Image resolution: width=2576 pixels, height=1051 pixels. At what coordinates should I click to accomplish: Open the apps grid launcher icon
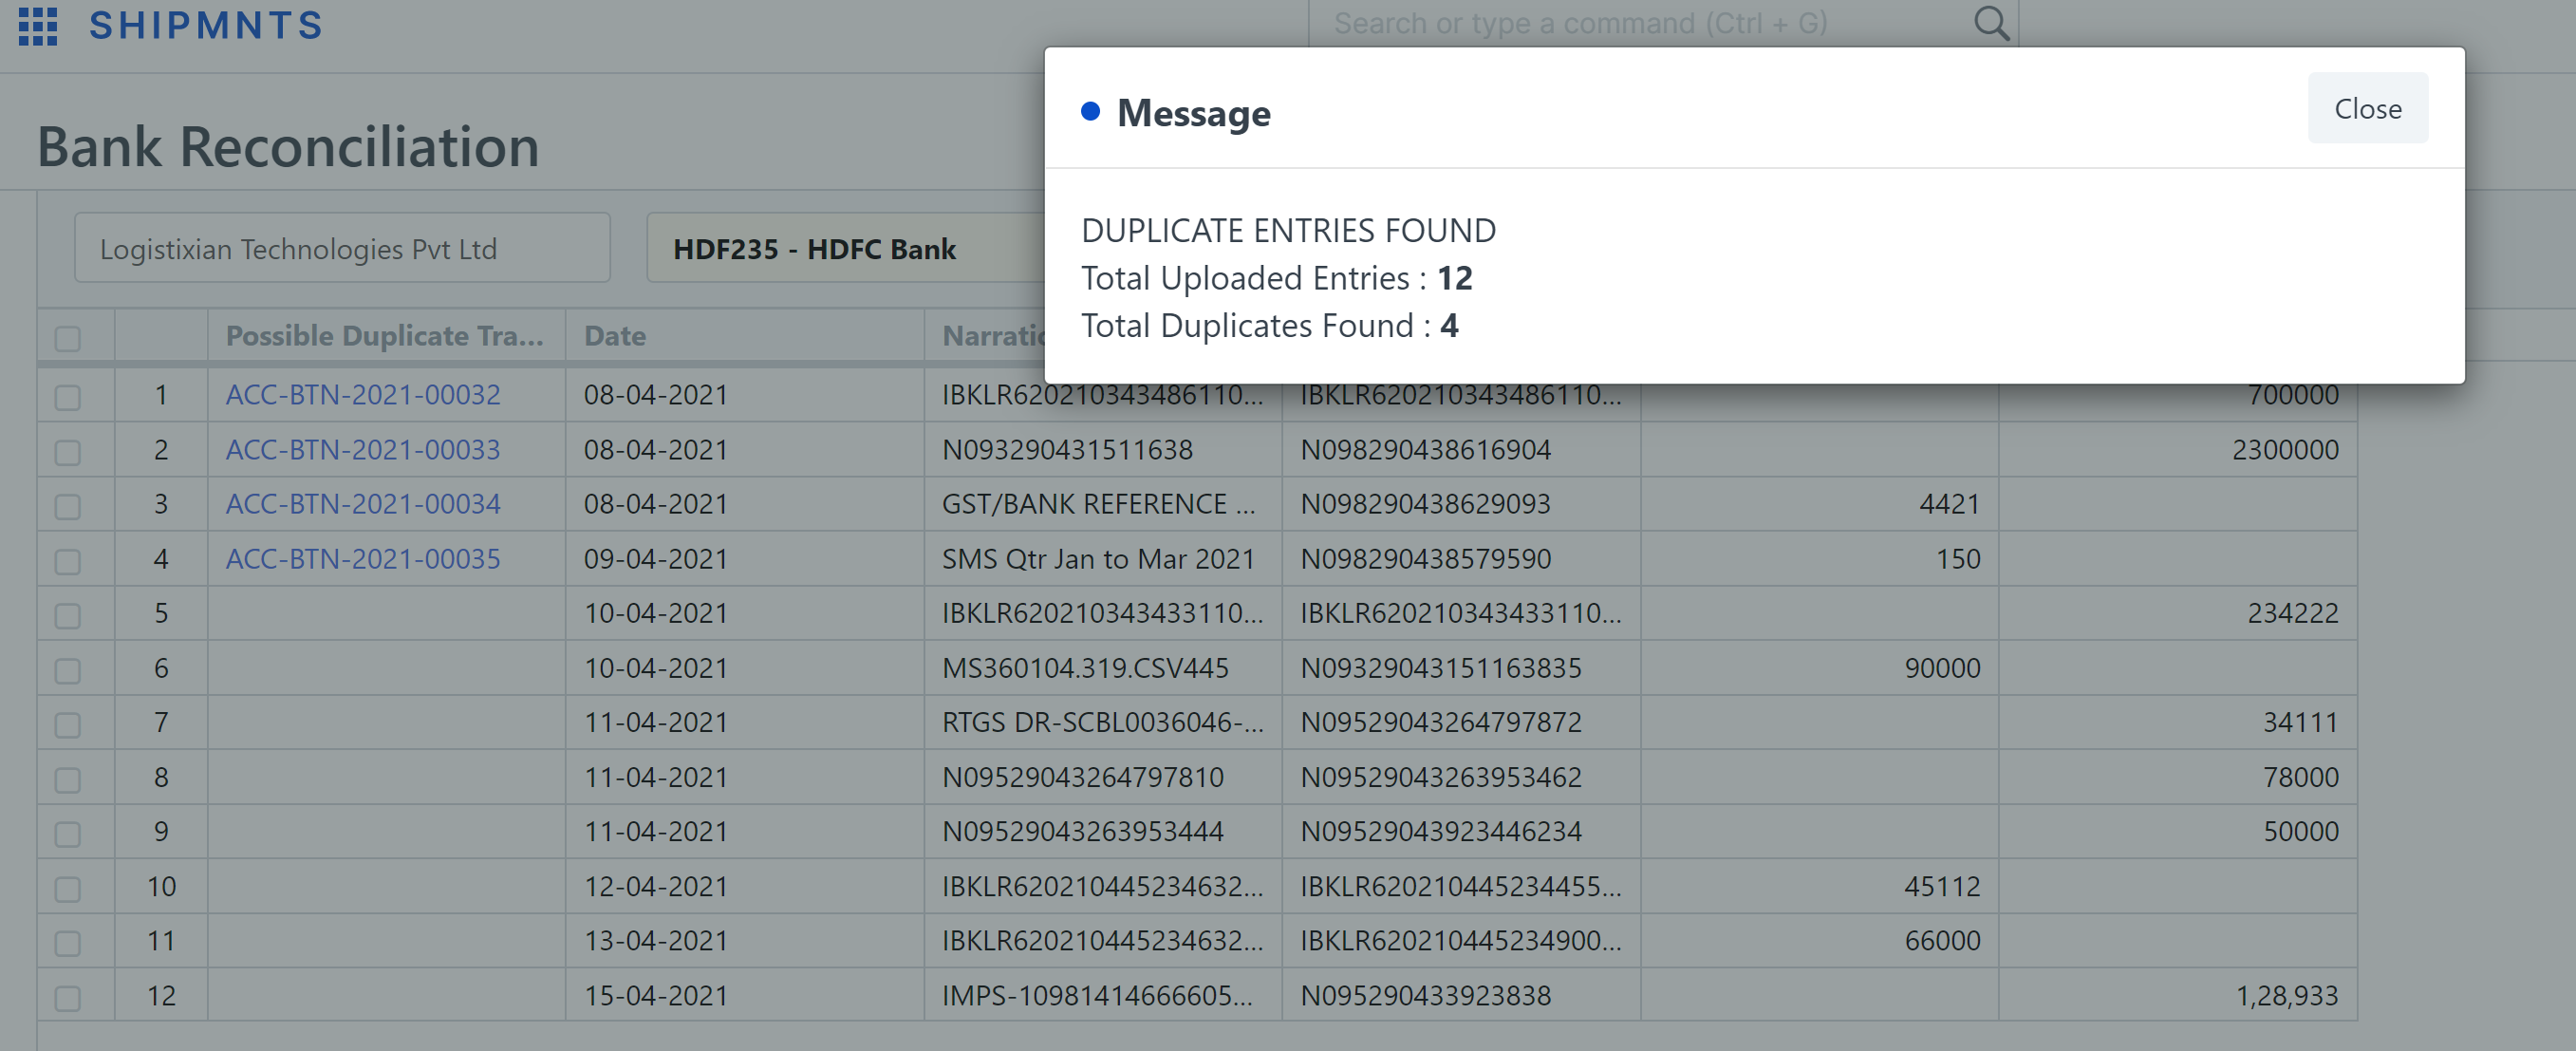pyautogui.click(x=38, y=25)
